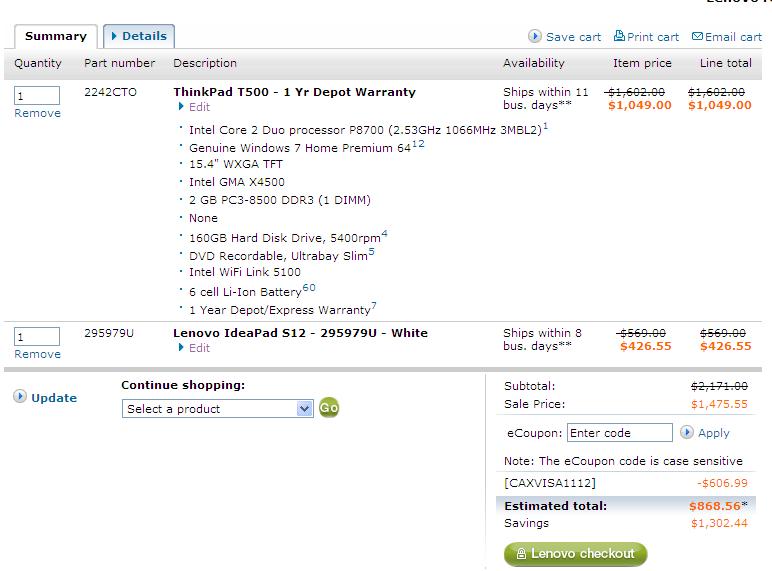Click the Save cart arrow icon
The height and width of the screenshot is (571, 772).
pos(535,36)
